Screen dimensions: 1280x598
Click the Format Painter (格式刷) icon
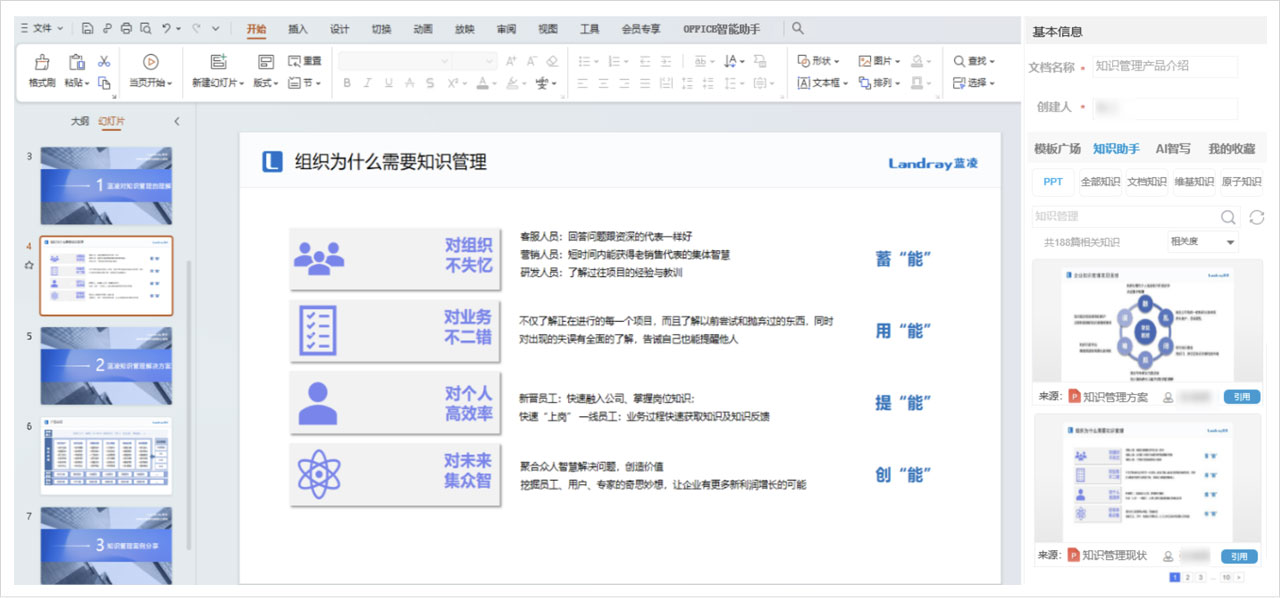pyautogui.click(x=41, y=63)
